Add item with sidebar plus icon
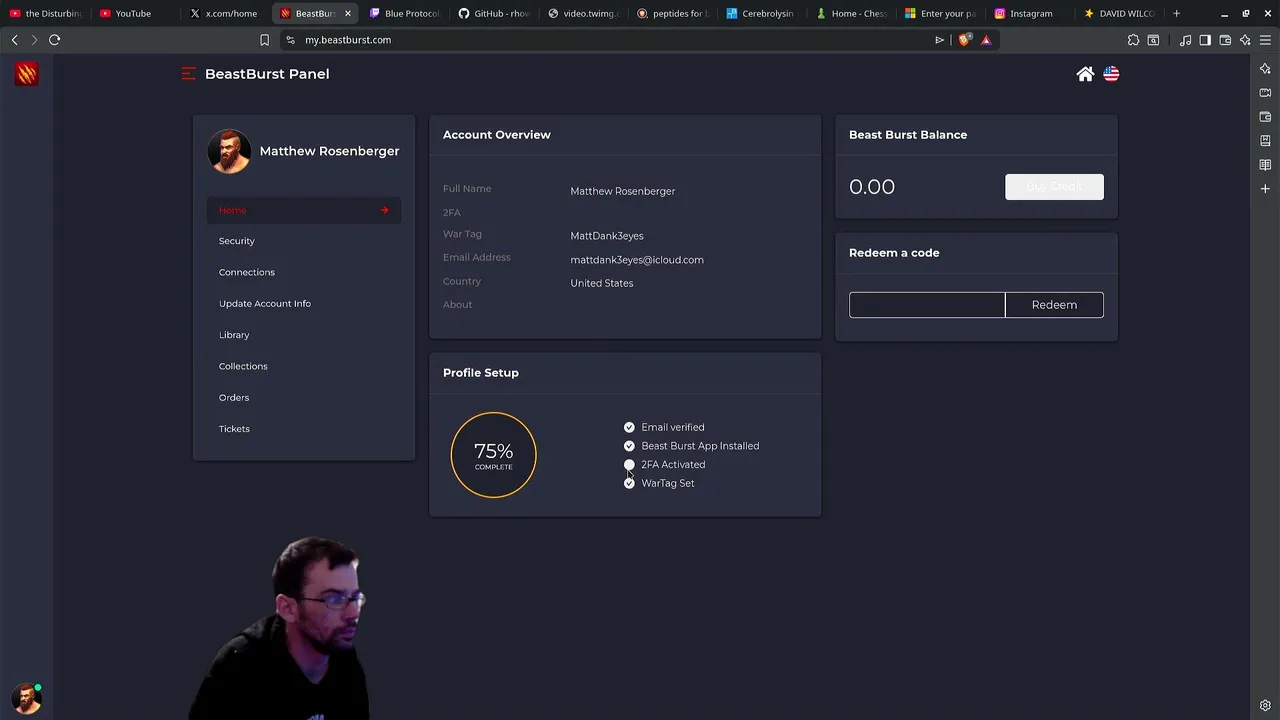Image resolution: width=1280 pixels, height=720 pixels. [1265, 189]
